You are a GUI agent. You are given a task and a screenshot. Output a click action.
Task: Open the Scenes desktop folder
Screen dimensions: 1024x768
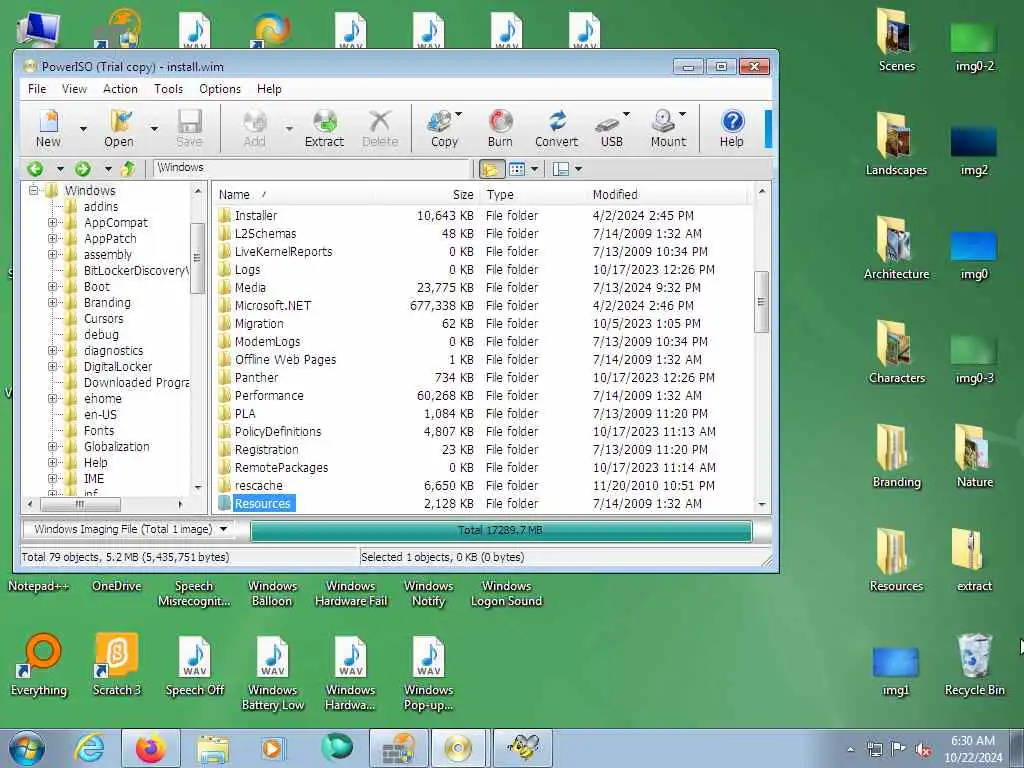[896, 39]
